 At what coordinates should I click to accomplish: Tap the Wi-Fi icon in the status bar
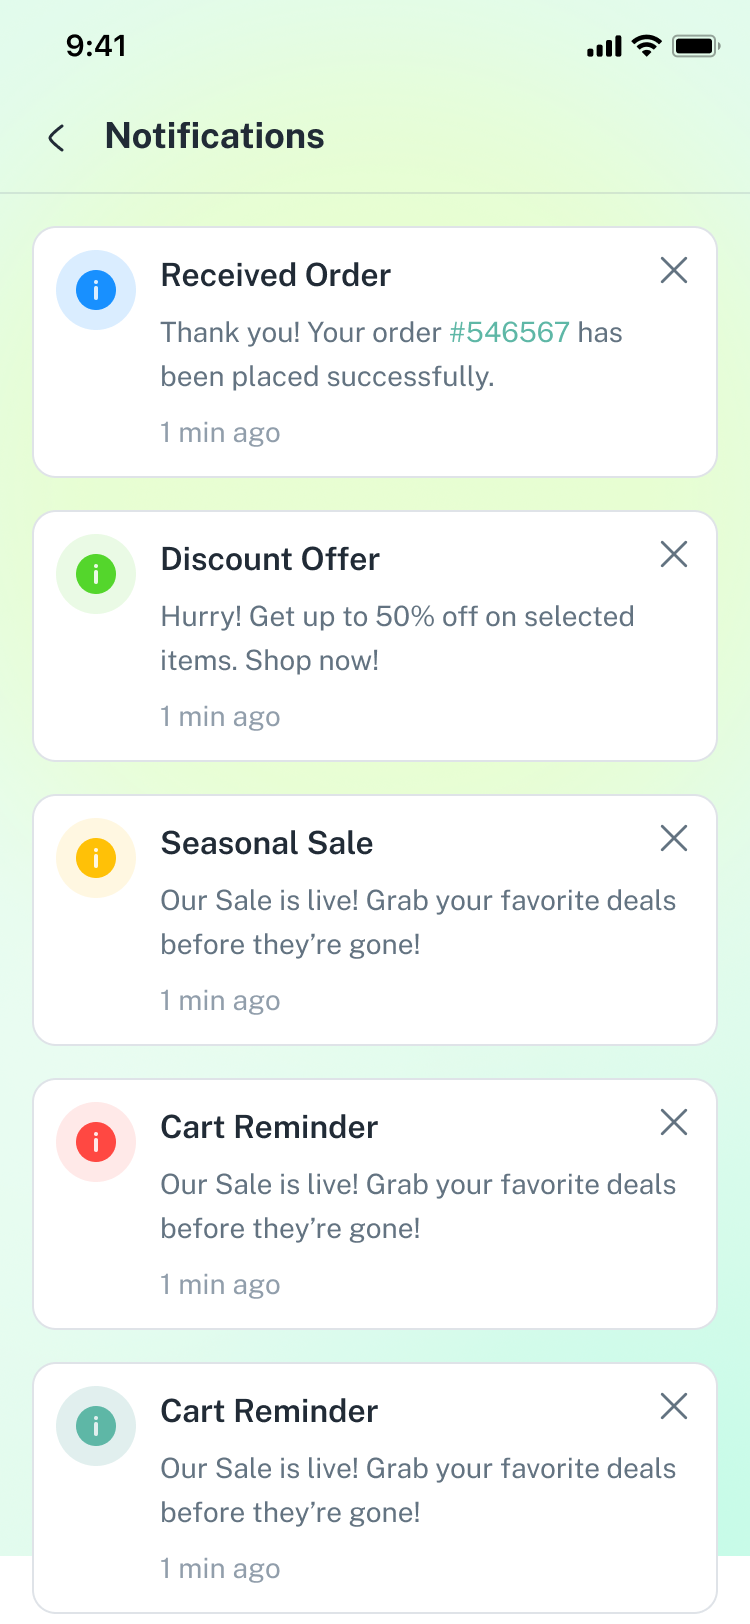tap(647, 46)
